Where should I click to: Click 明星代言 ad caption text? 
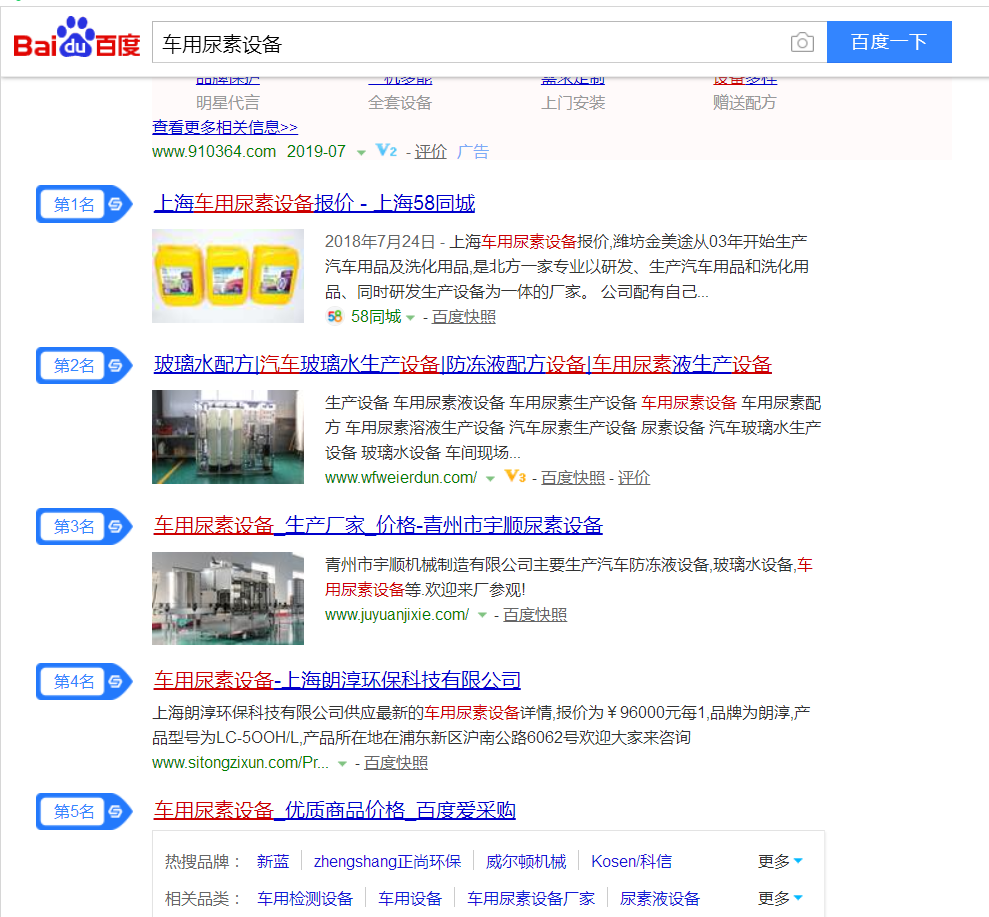pos(228,103)
